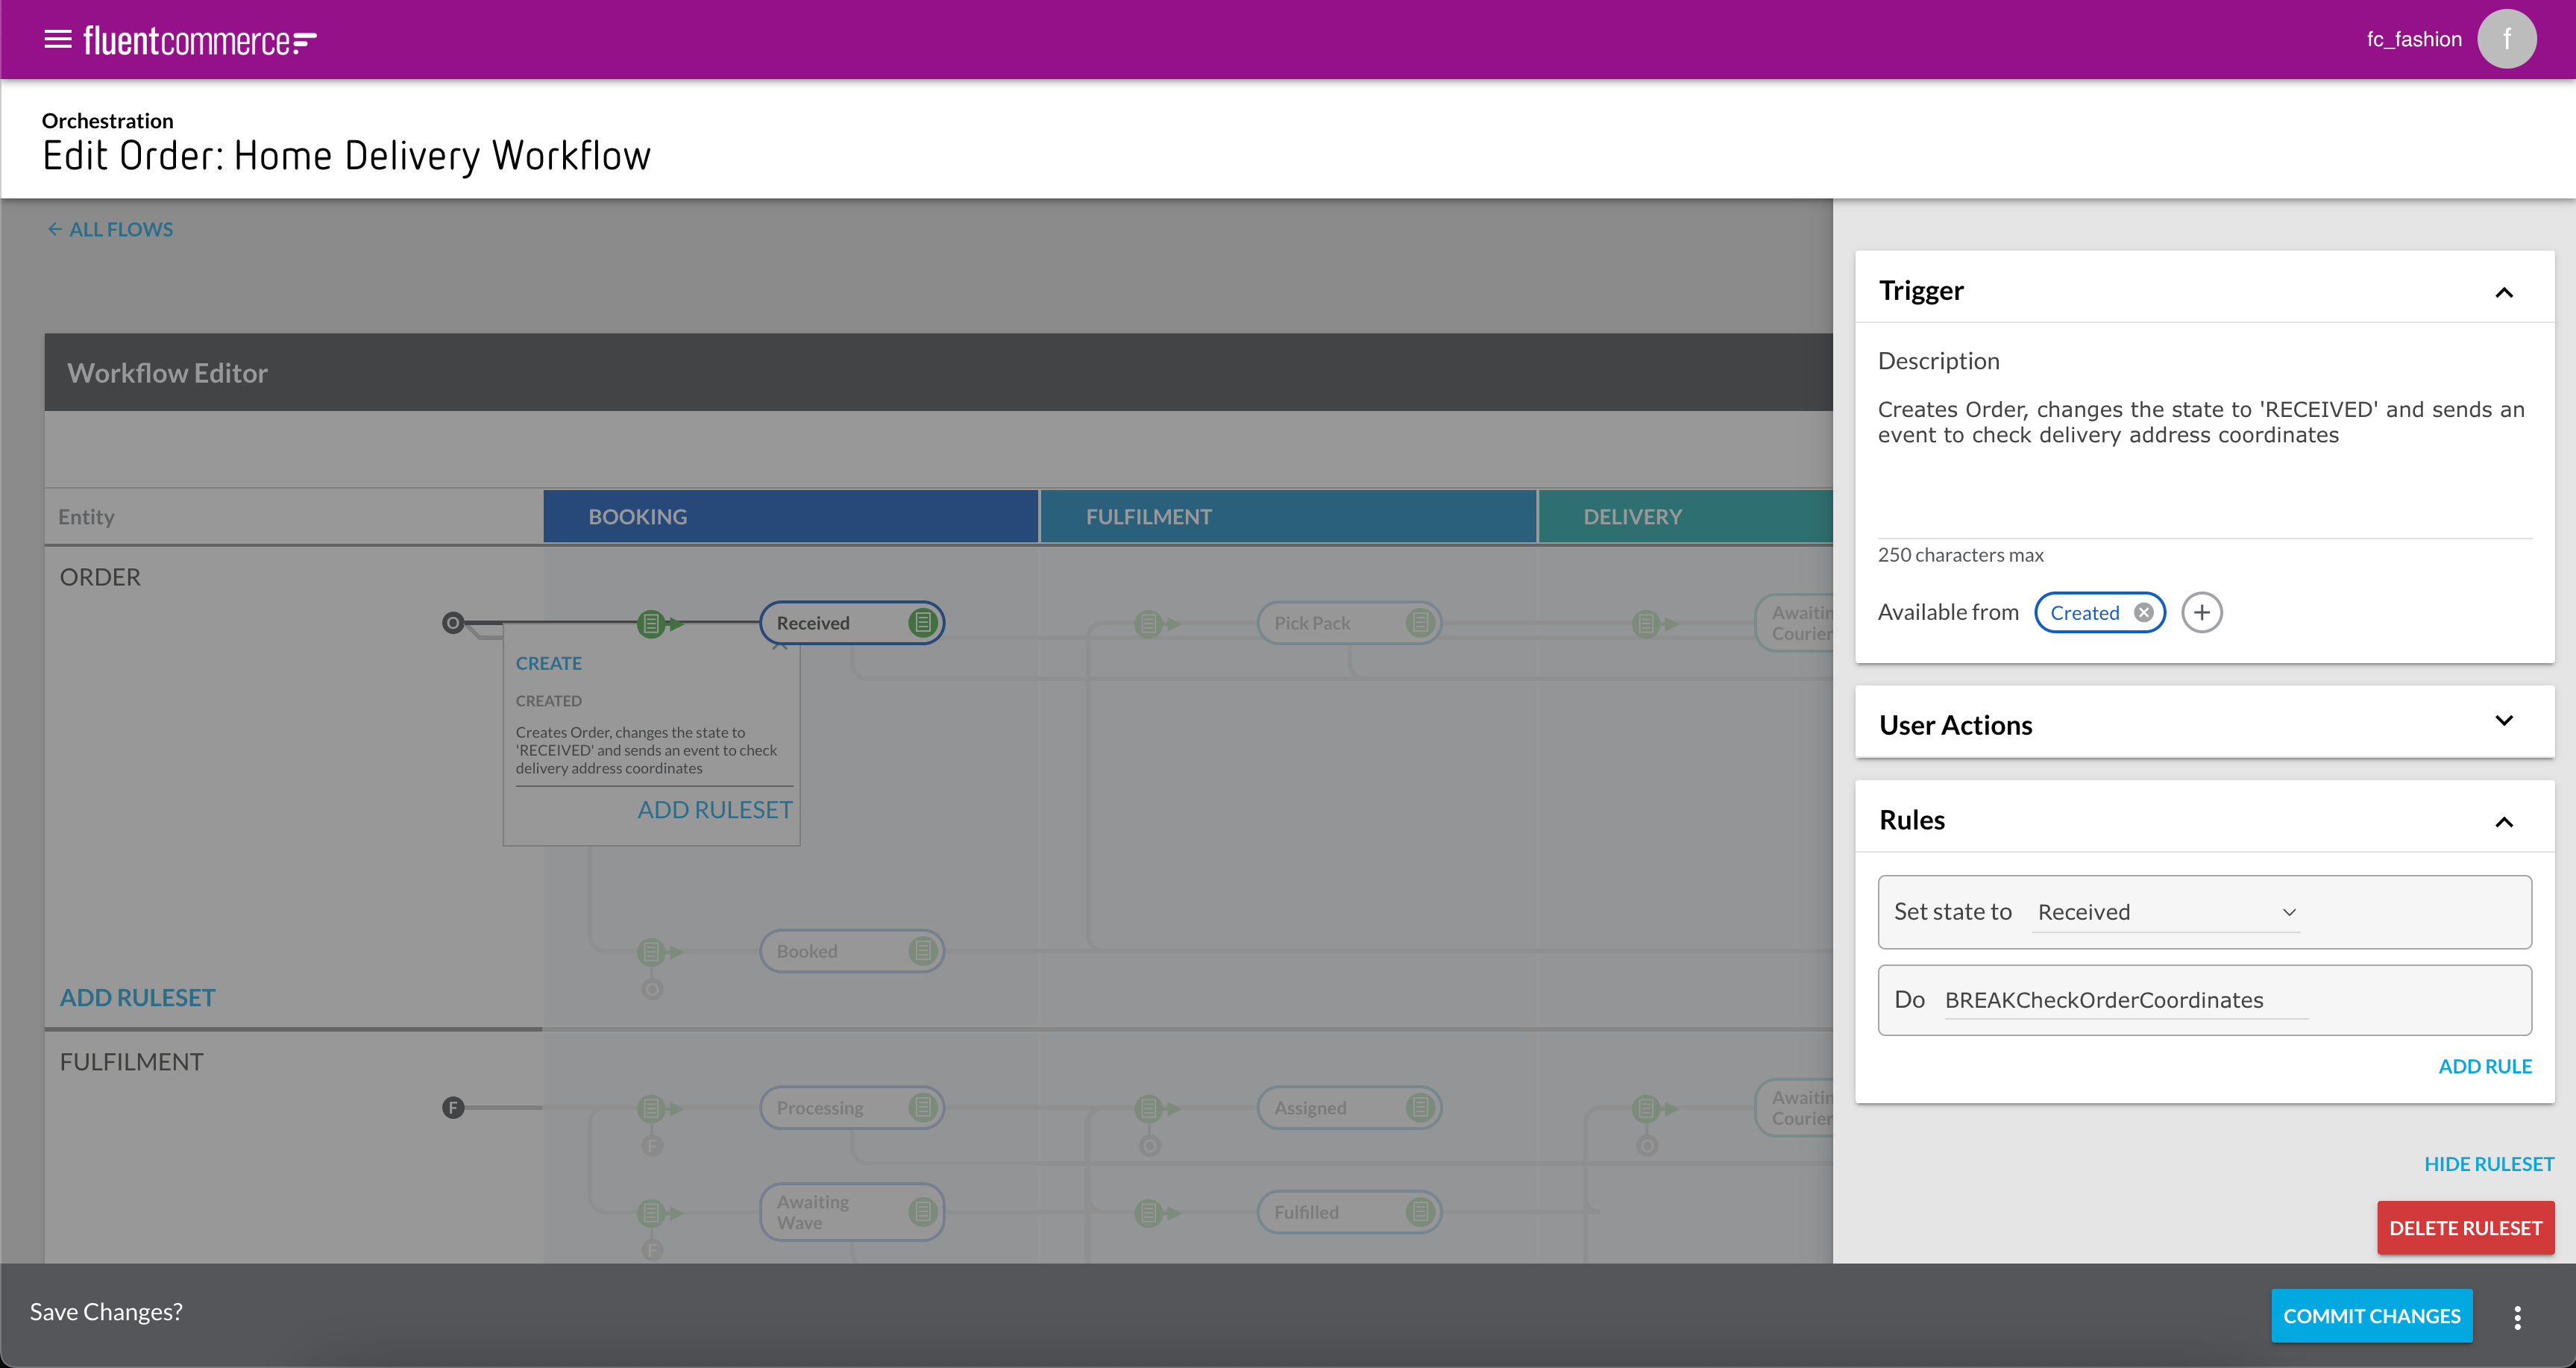Click the Fulfilment entity F start node
The image size is (2576, 1368).
coord(453,1108)
